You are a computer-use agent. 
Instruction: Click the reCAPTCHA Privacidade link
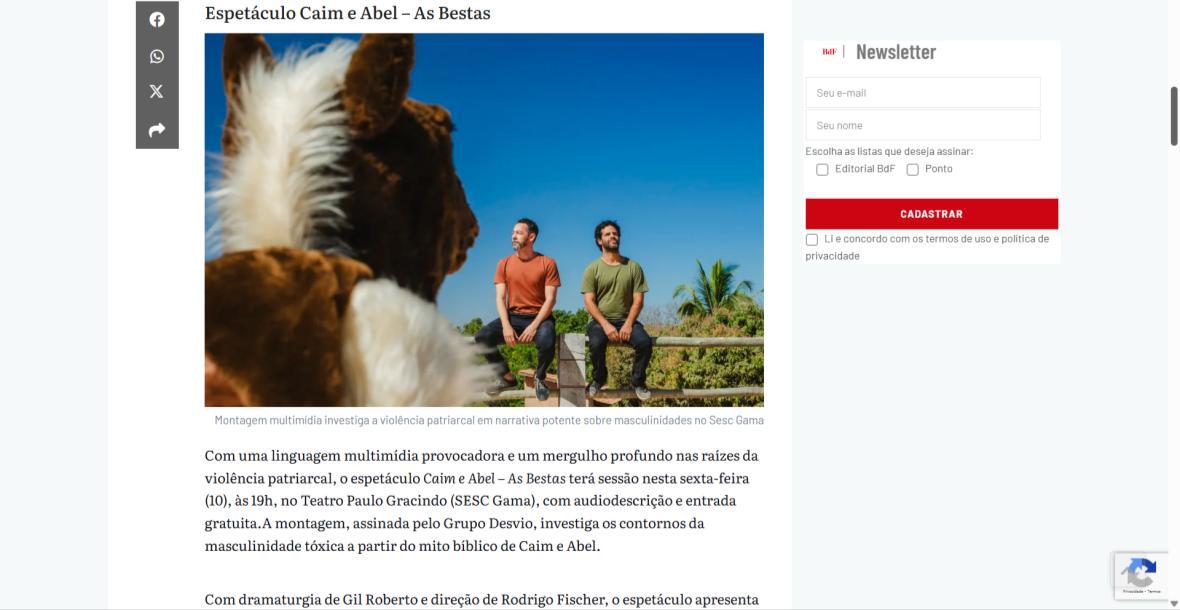coord(1133,592)
